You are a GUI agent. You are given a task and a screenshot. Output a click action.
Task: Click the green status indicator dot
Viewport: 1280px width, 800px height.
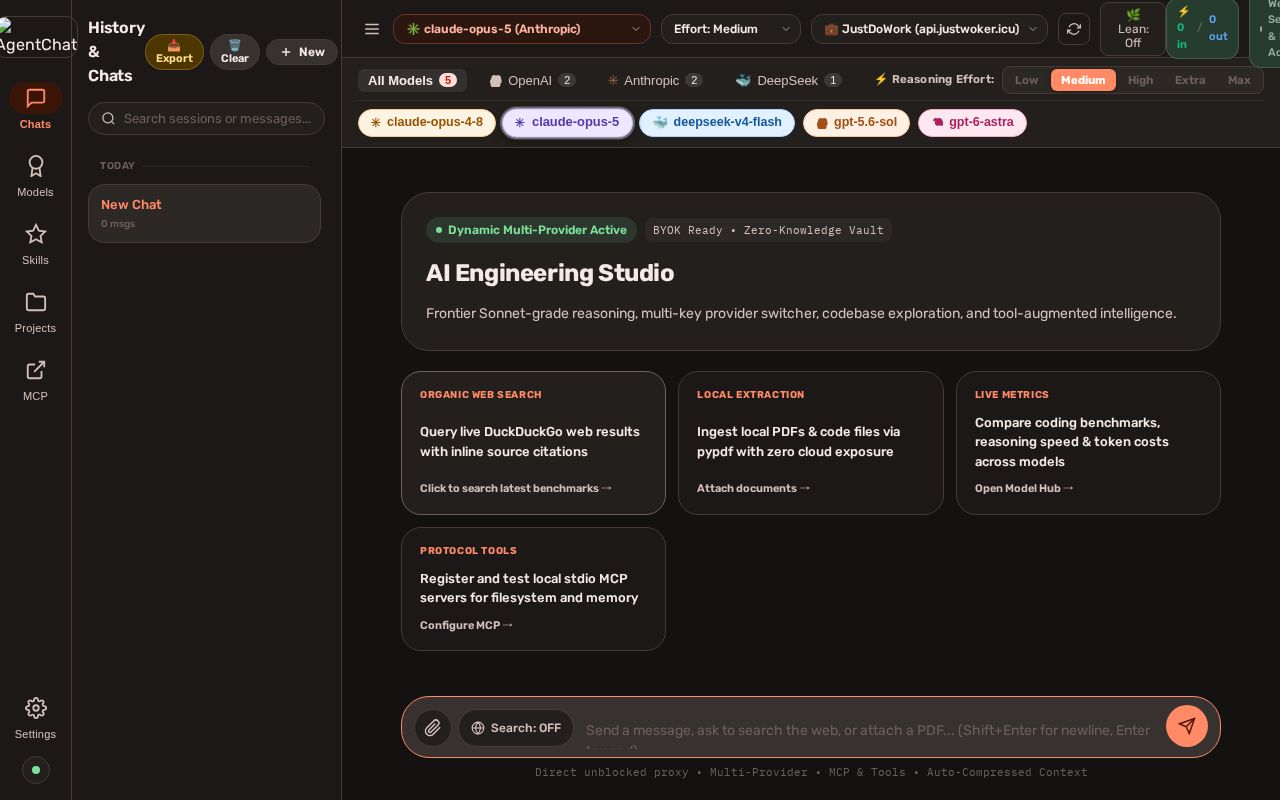pos(36,770)
